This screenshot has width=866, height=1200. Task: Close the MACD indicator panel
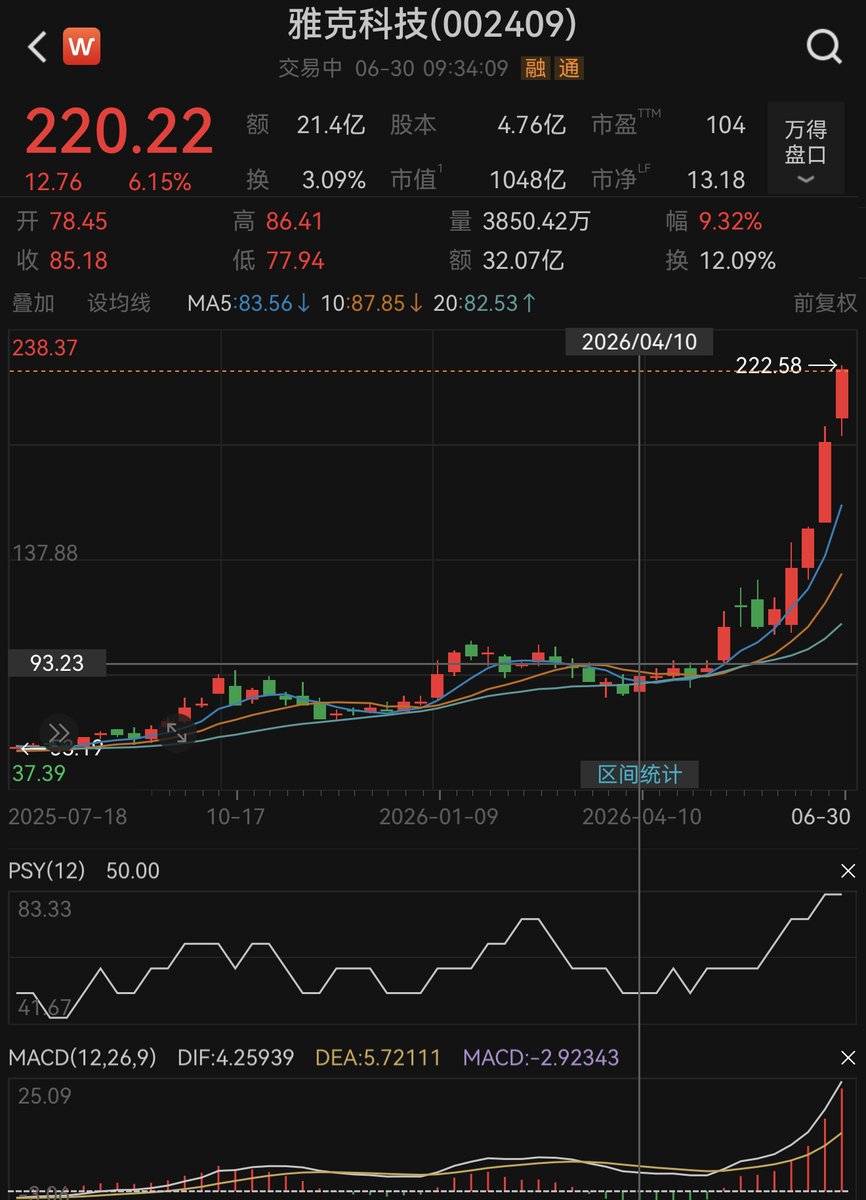pos(848,1057)
